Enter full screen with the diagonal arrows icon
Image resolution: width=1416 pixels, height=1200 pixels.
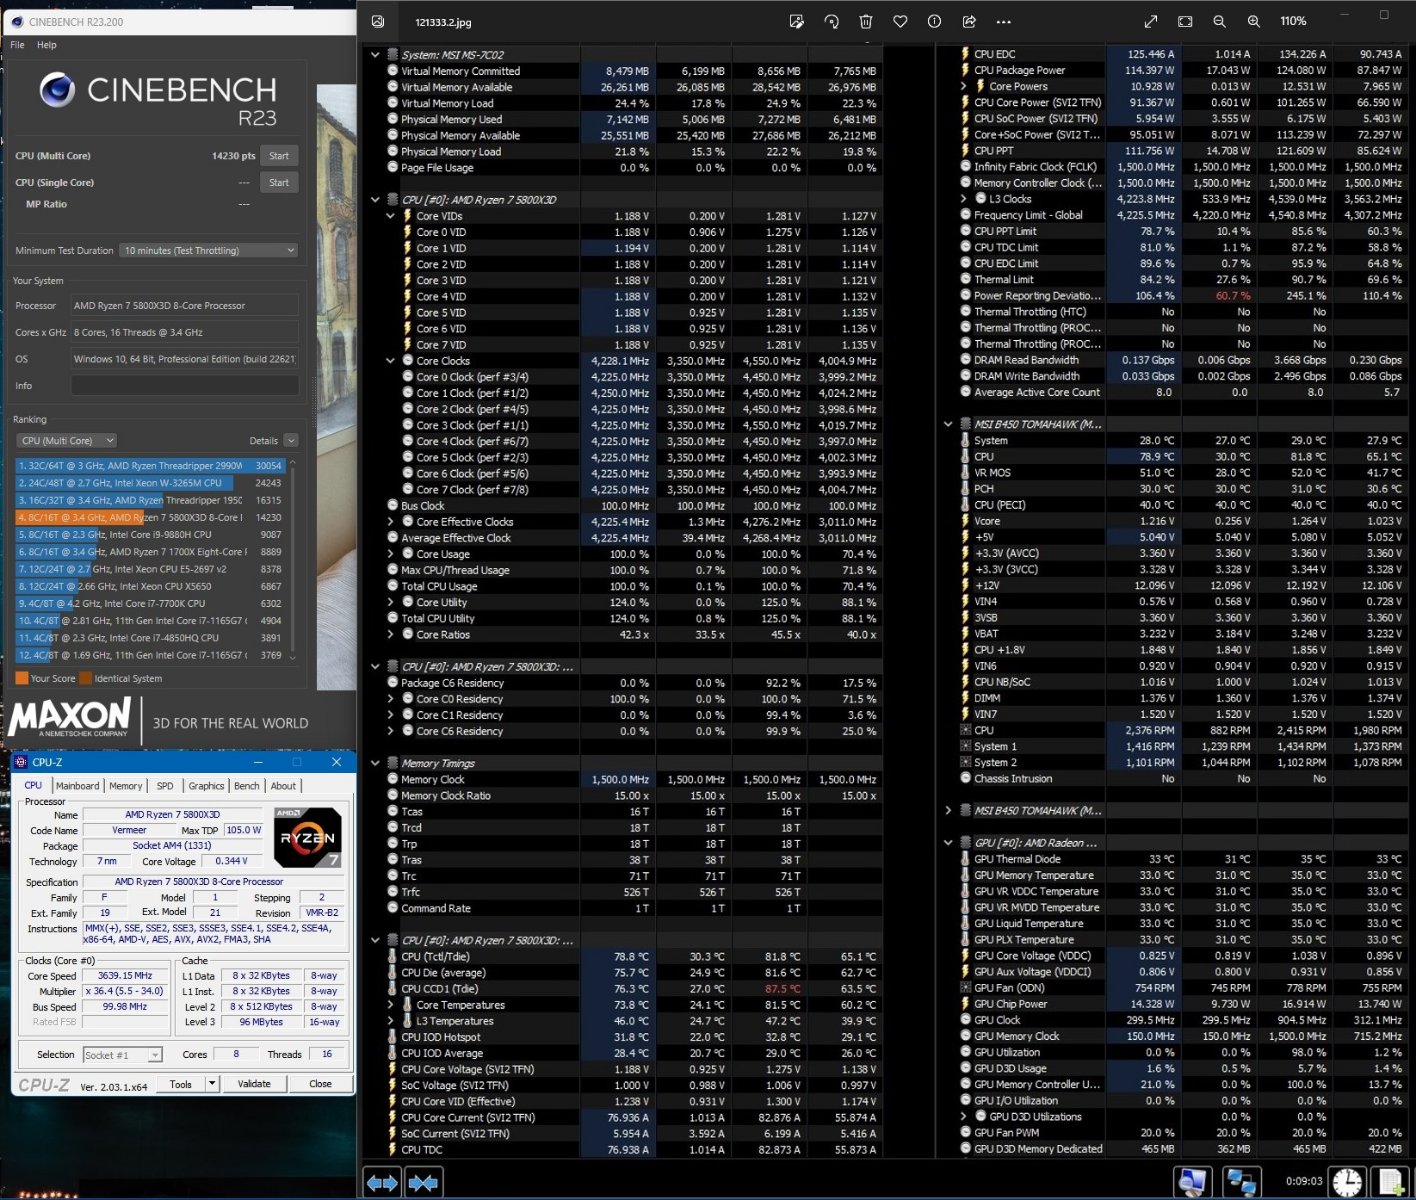1151,21
